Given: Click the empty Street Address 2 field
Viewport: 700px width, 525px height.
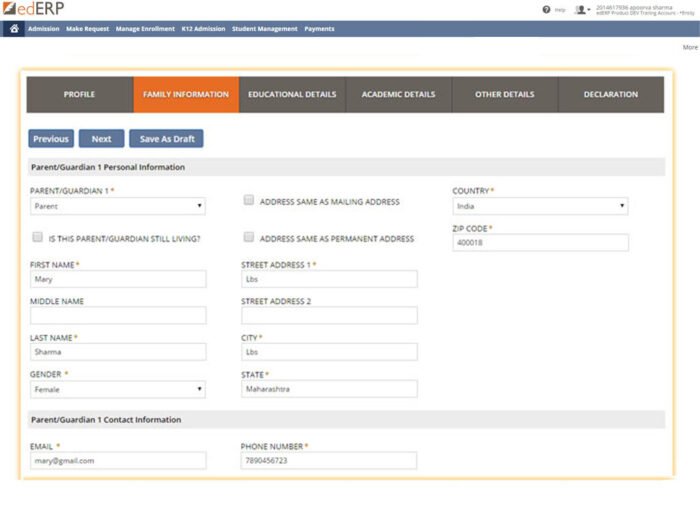Looking at the screenshot, I should (x=329, y=315).
